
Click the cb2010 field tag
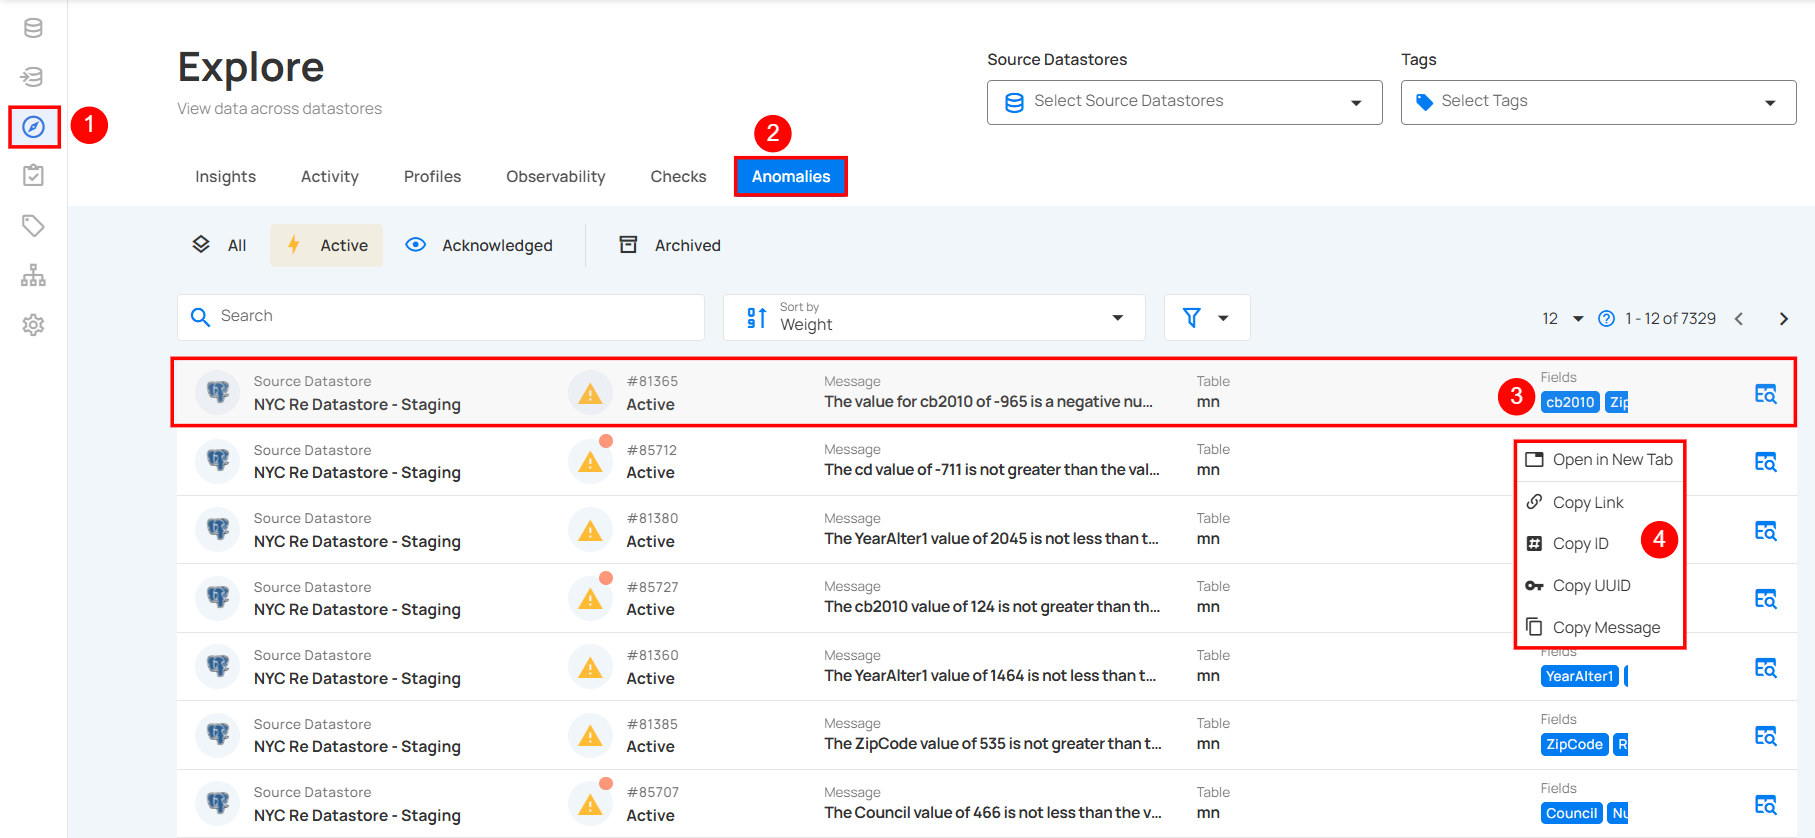point(1569,403)
